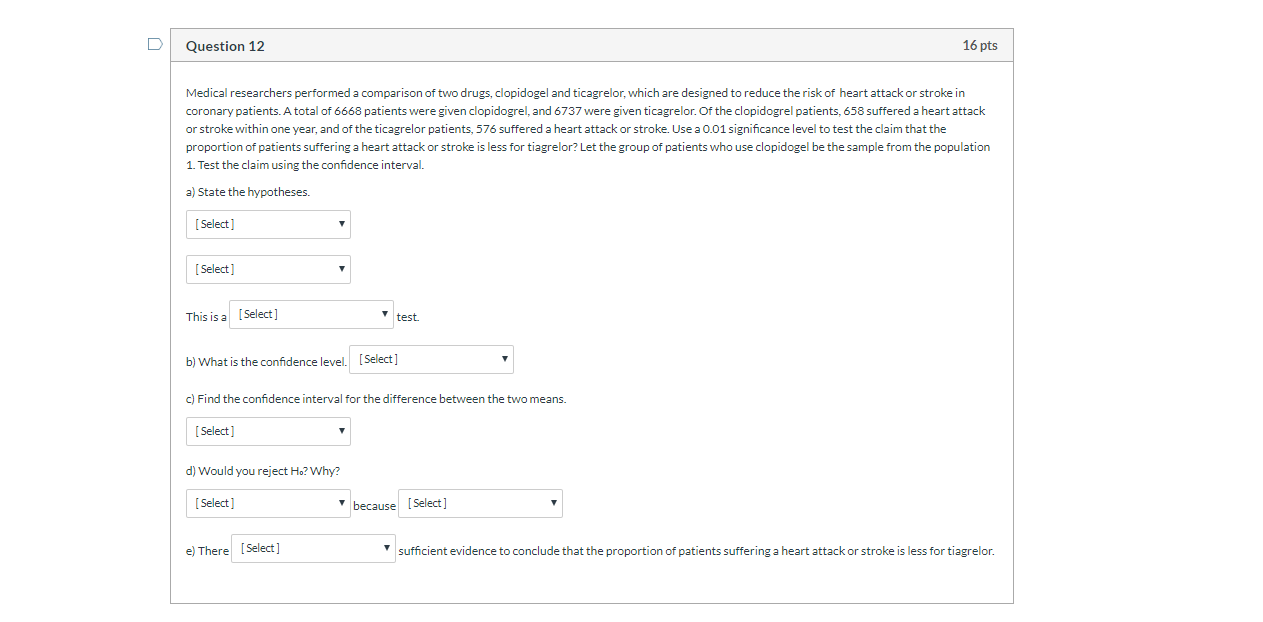Click the 'Question 12' header text
The height and width of the screenshot is (622, 1263).
pyautogui.click(x=224, y=45)
